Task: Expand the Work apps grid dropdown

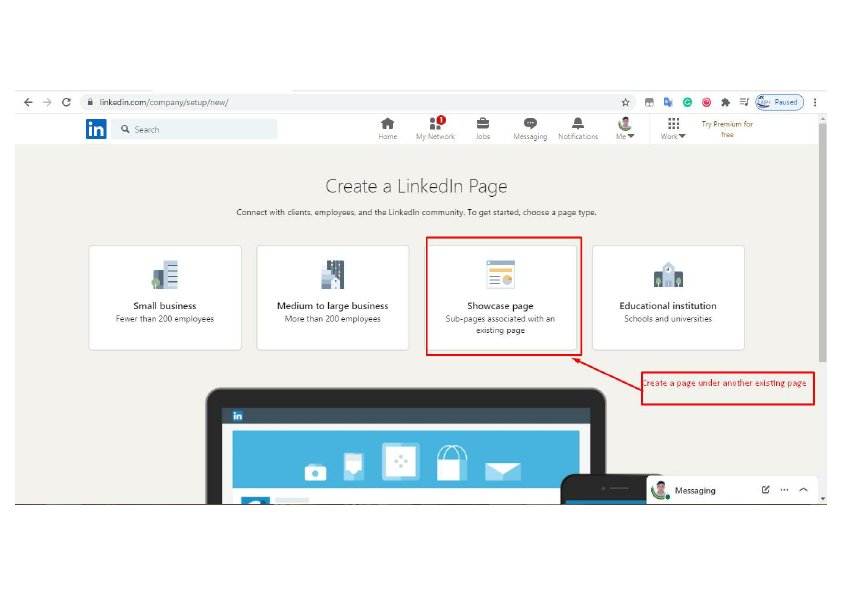Action: 673,129
